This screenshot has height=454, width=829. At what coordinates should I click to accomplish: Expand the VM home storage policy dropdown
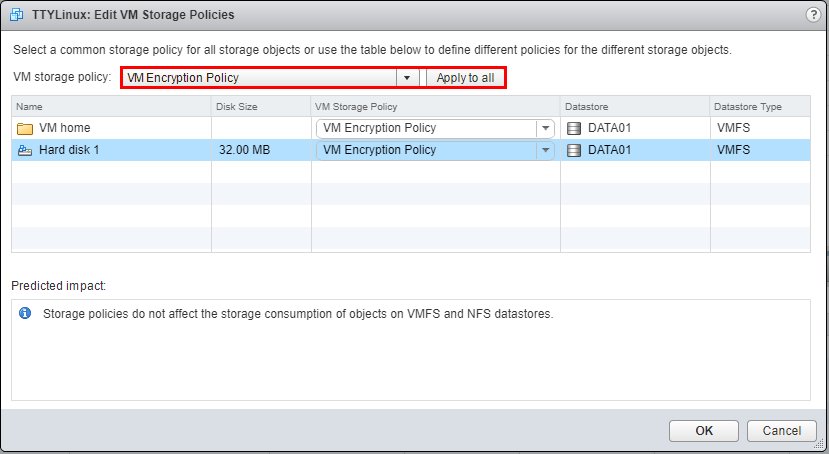coord(545,128)
